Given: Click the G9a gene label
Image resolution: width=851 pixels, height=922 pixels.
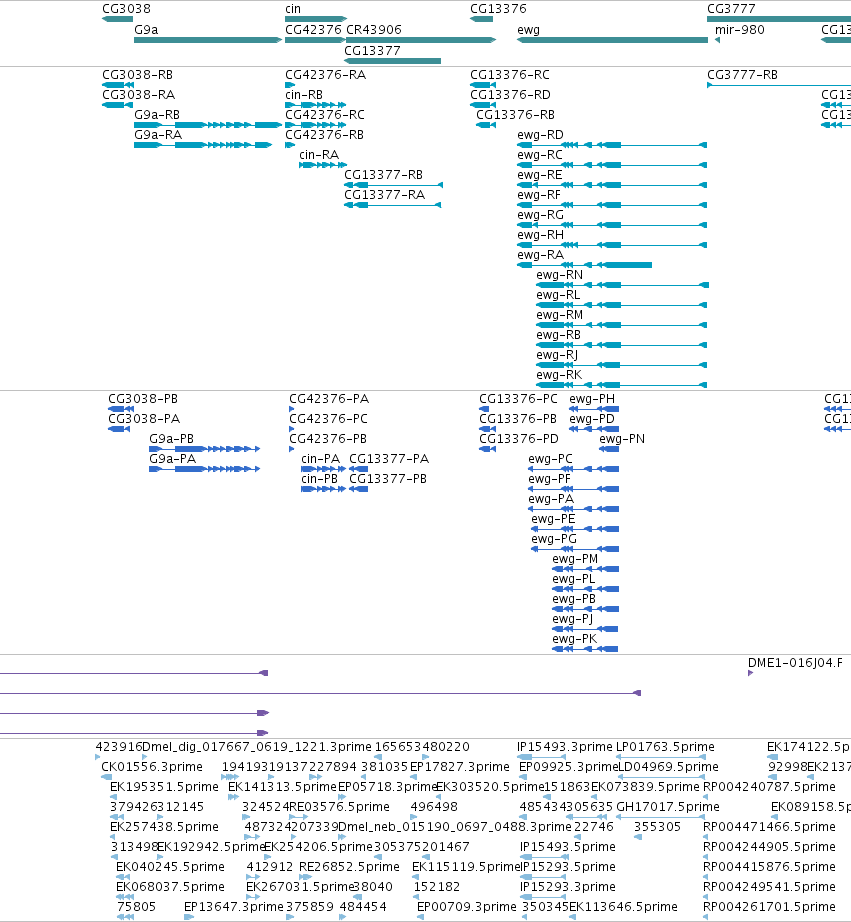Looking at the screenshot, I should (x=146, y=30).
